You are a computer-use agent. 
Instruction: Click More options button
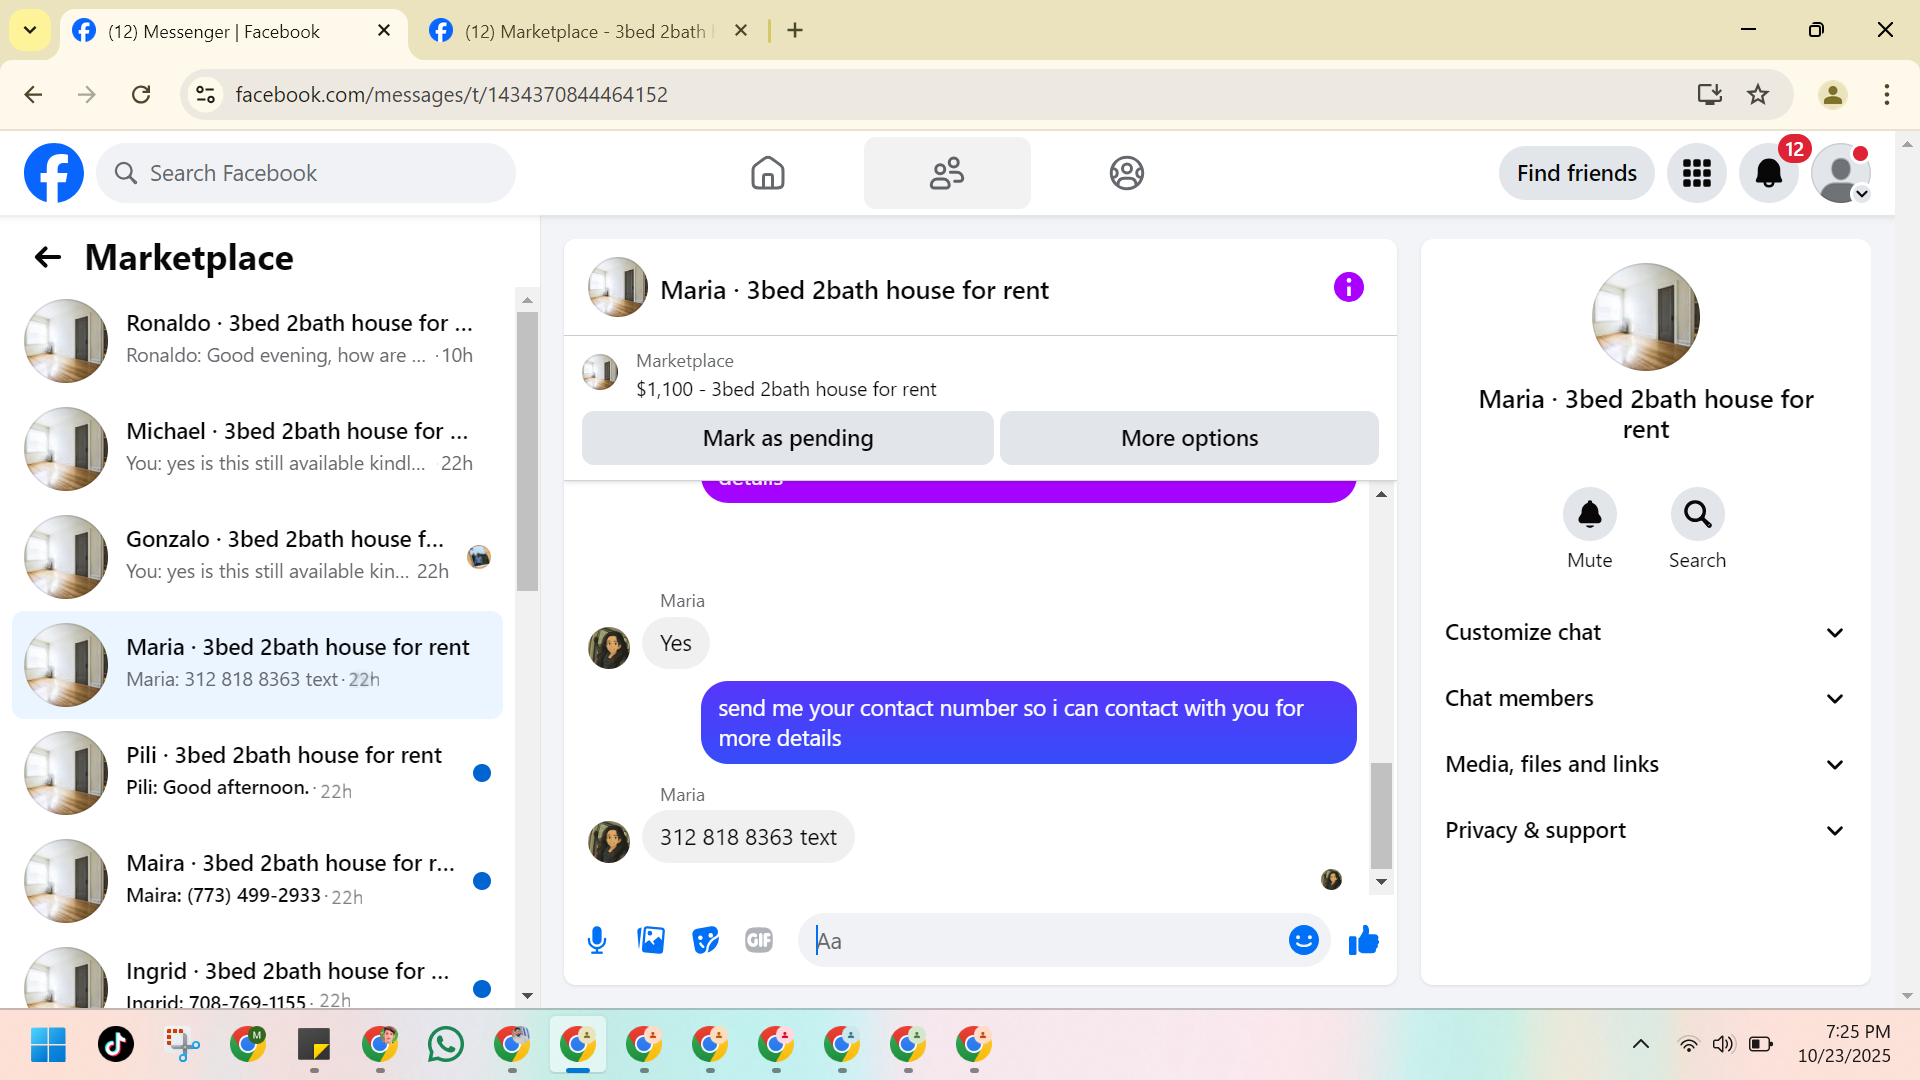pos(1189,438)
